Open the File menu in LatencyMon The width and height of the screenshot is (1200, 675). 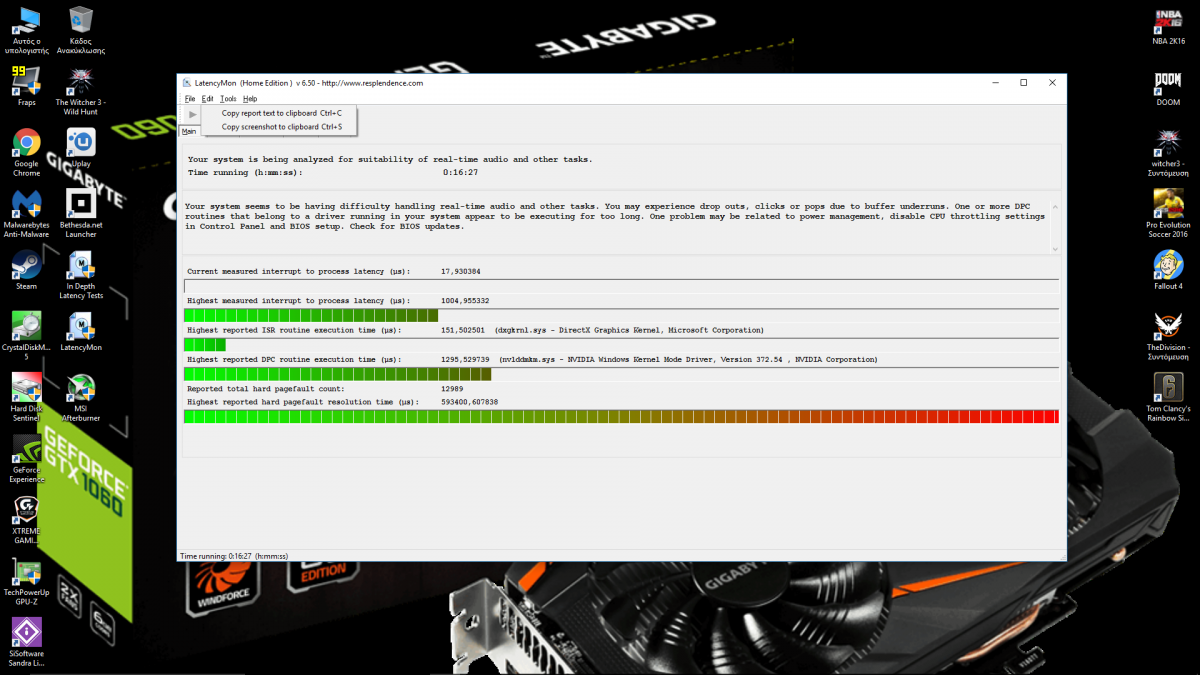coord(190,99)
